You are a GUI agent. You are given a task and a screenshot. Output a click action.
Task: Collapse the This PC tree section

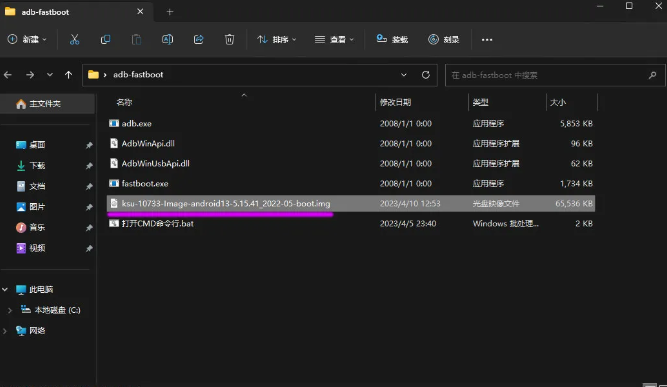[x=5, y=290]
